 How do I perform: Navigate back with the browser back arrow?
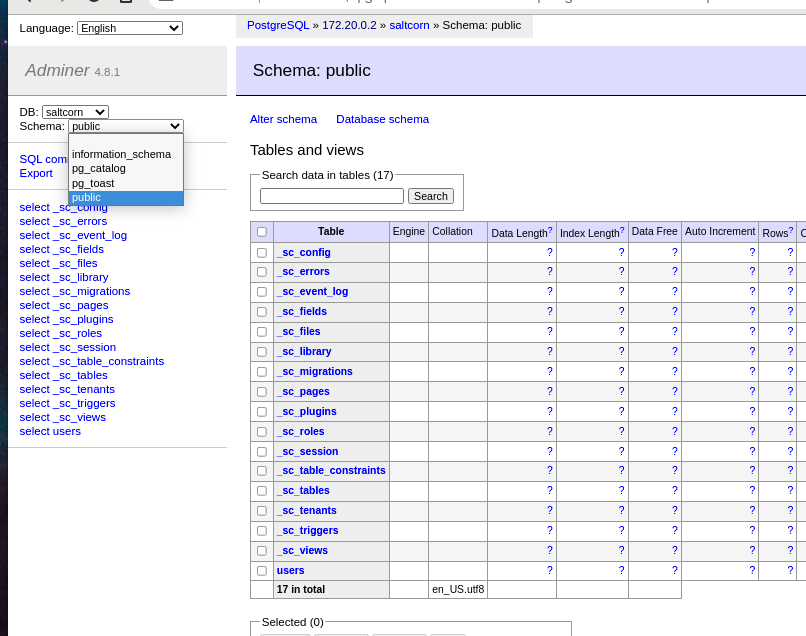click(x=28, y=4)
